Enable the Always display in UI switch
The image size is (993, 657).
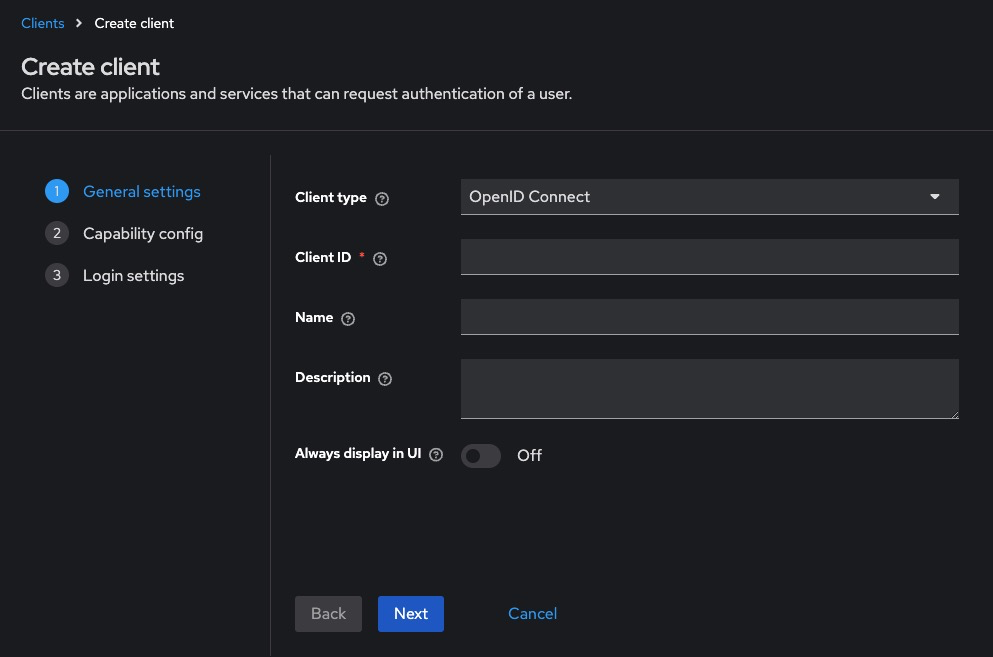pyautogui.click(x=481, y=456)
